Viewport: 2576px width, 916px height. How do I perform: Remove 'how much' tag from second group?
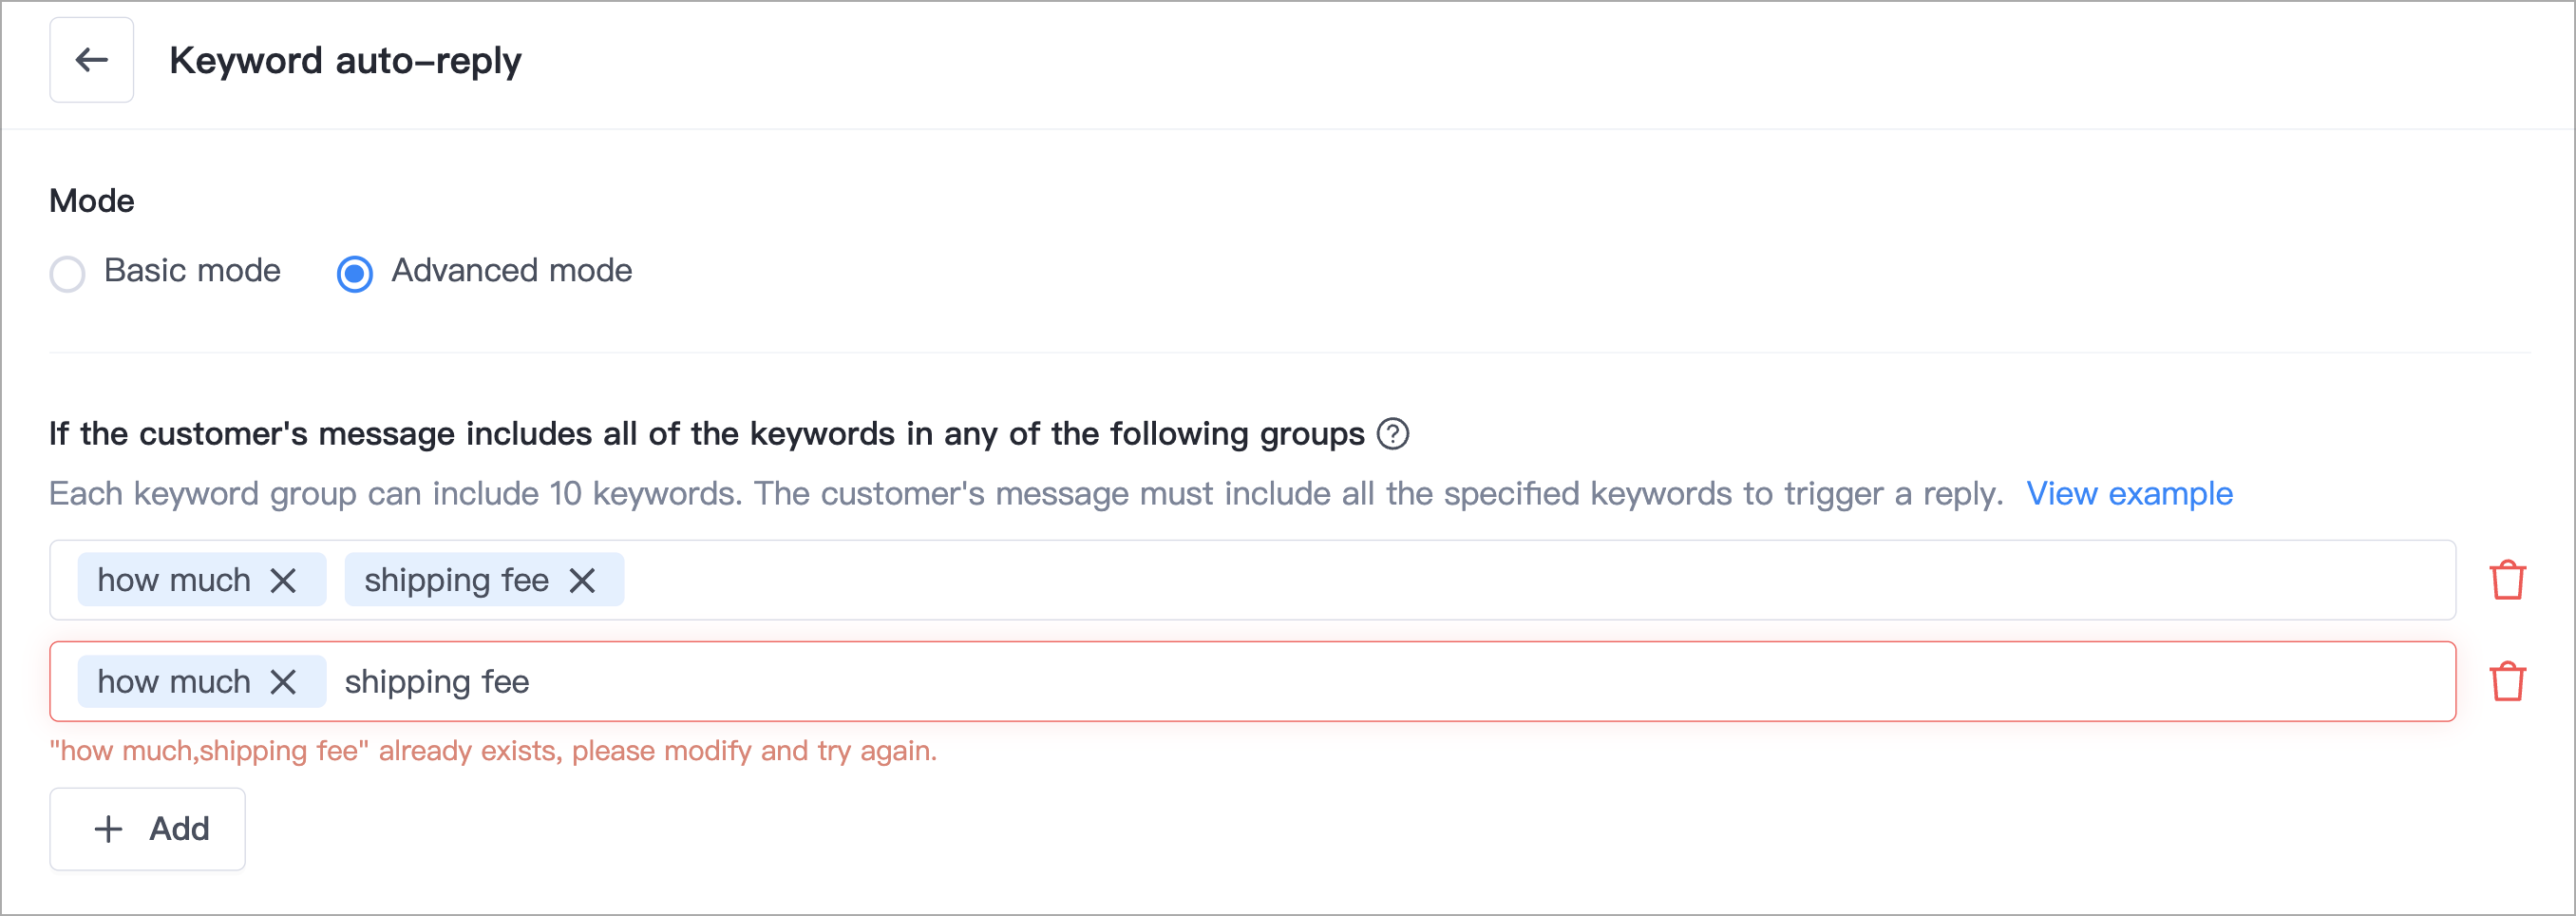(x=283, y=682)
